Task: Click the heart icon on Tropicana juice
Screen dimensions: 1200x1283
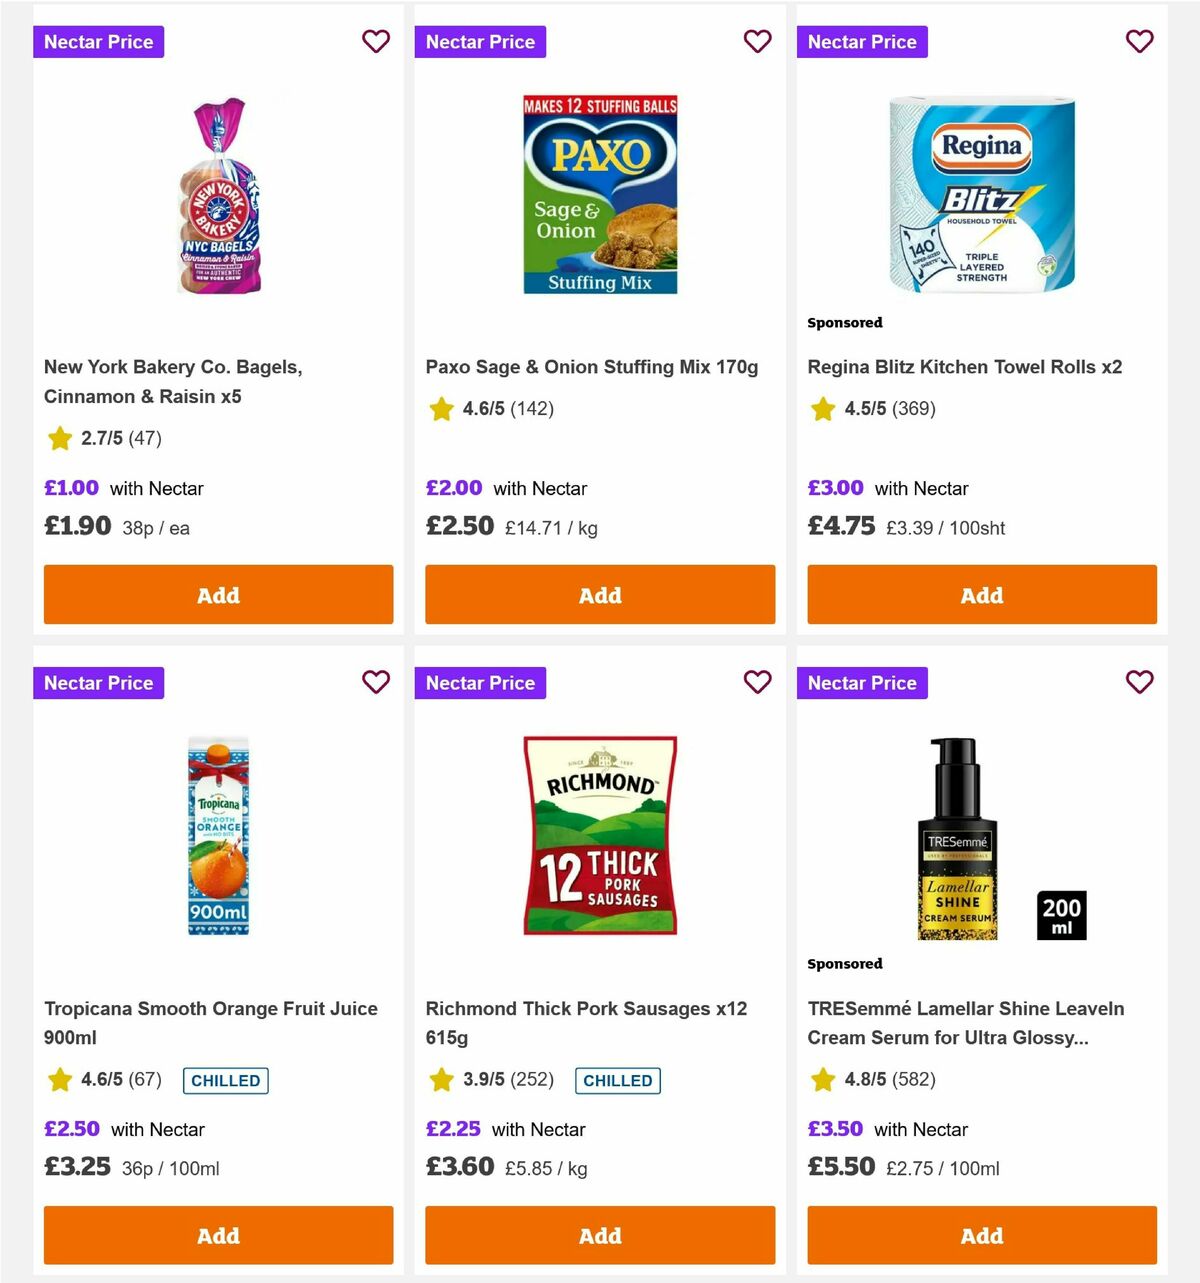Action: coord(376,682)
